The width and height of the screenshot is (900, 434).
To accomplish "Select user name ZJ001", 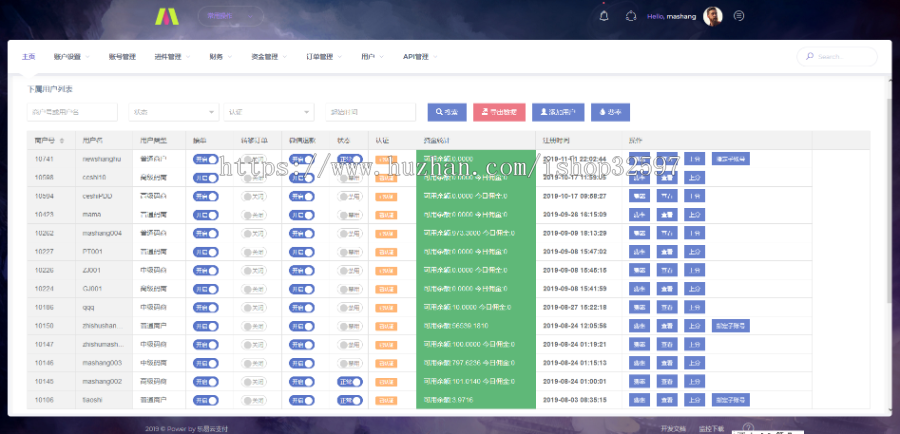I will click(92, 270).
